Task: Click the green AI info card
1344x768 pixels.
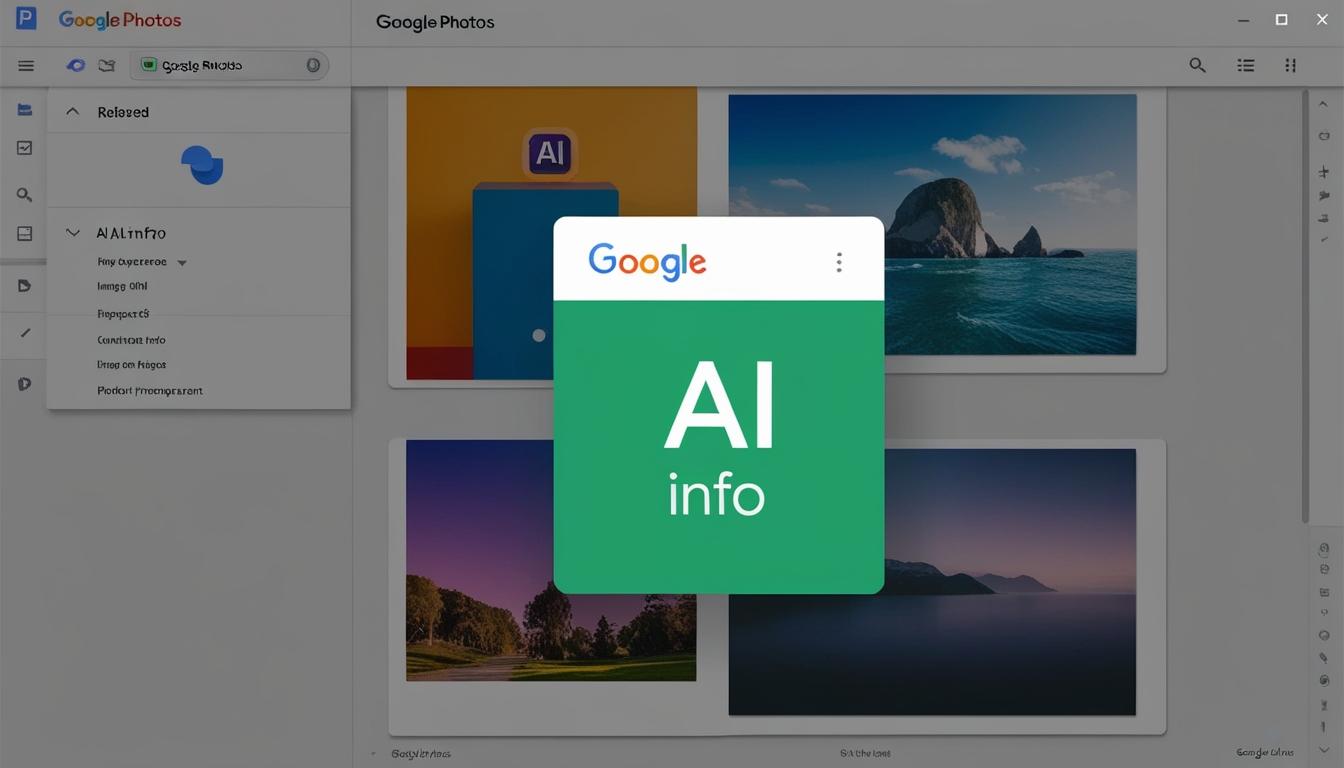Action: tap(718, 447)
